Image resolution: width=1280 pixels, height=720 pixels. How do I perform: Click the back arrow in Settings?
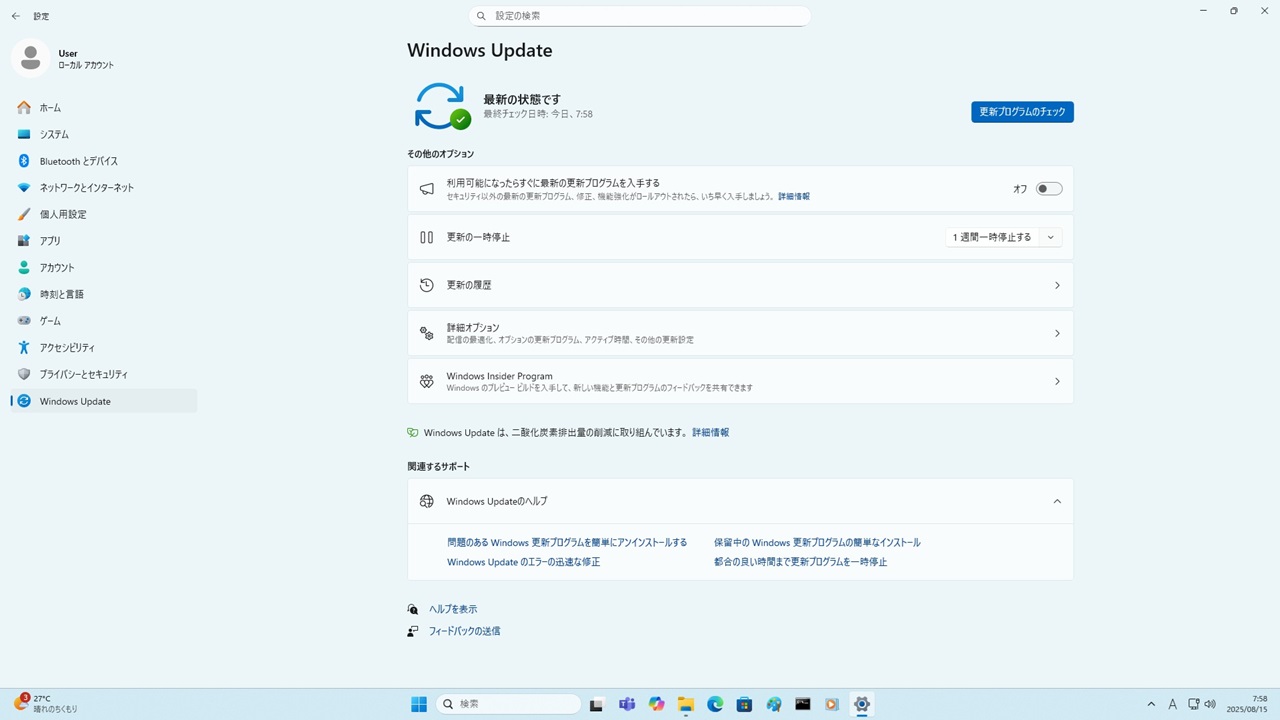coord(15,16)
